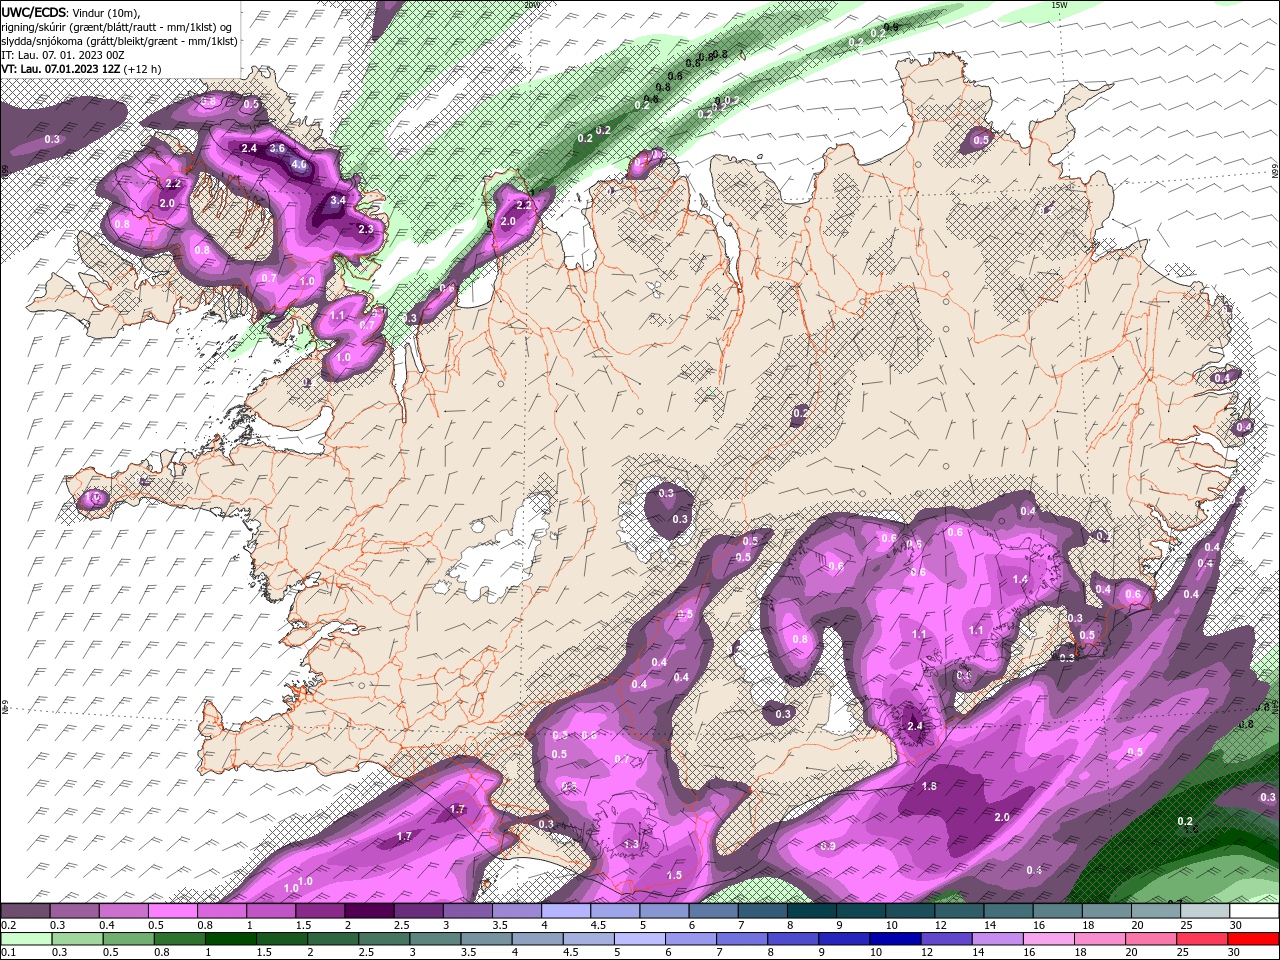Click the 1.8 value off the southeast coast
Screen dimensions: 1280x960
point(929,786)
